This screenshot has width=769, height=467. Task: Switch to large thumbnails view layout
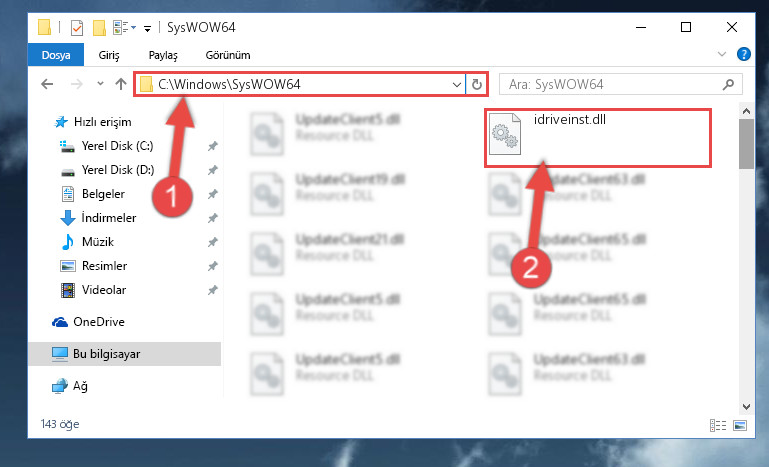coord(740,425)
